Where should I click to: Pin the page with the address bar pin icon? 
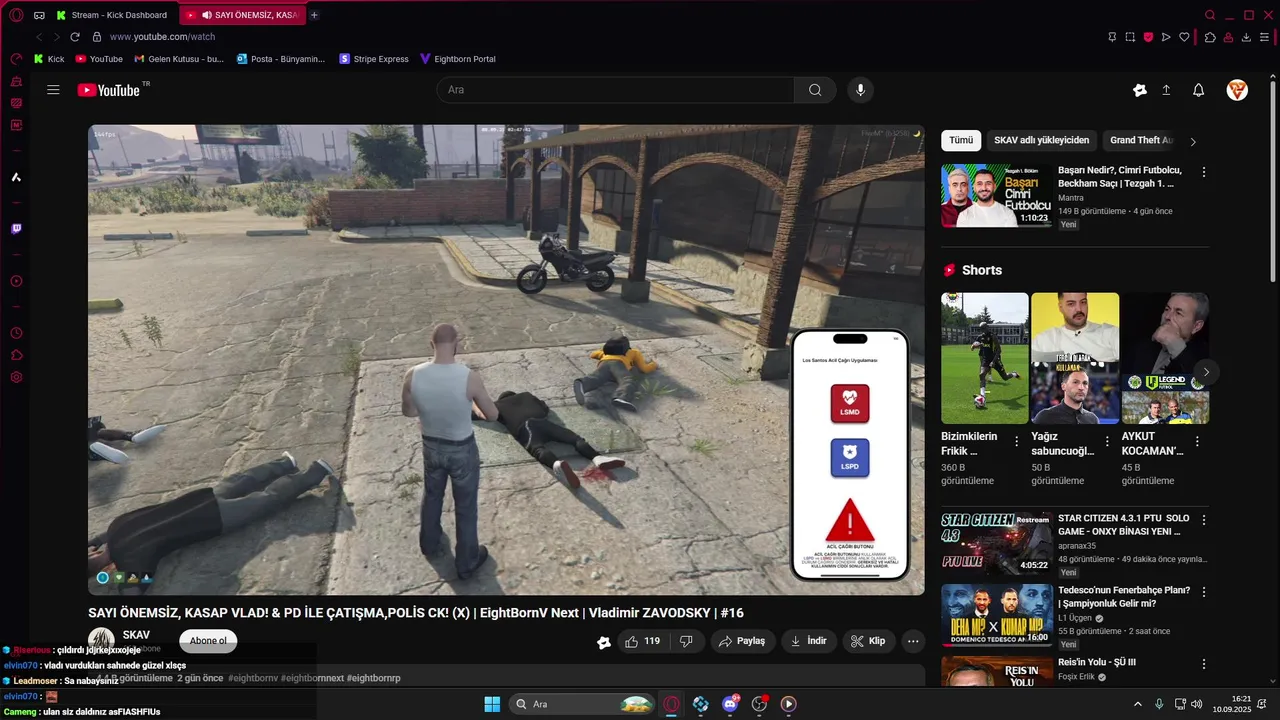click(x=1112, y=37)
